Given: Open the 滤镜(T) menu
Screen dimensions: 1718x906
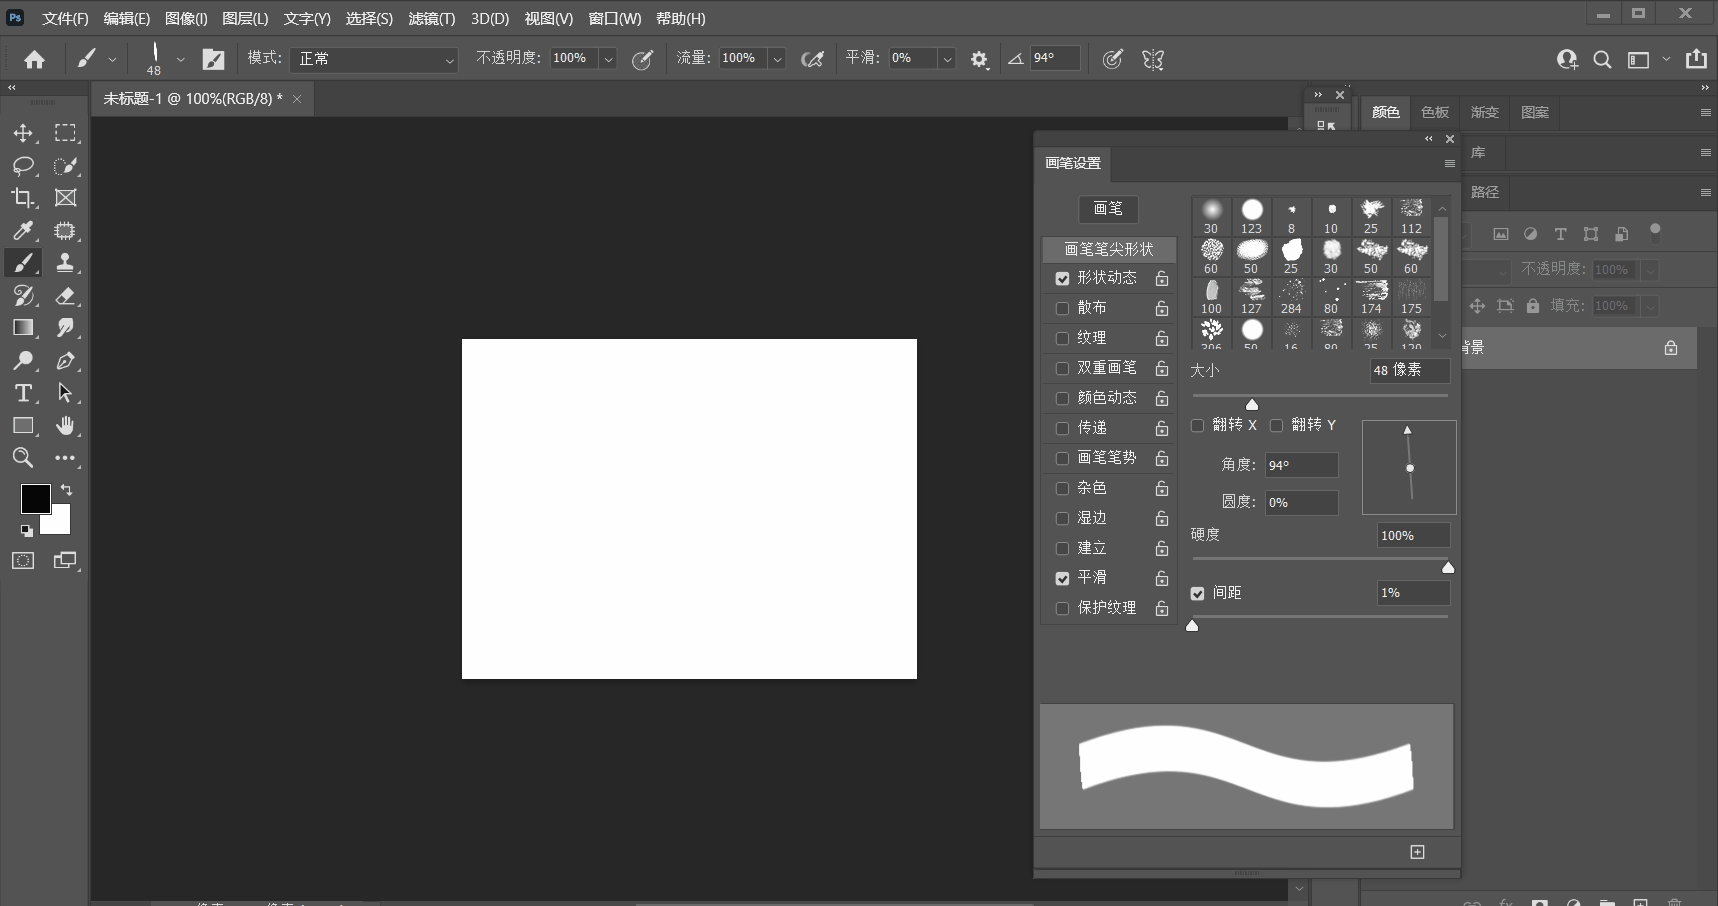Looking at the screenshot, I should pyautogui.click(x=431, y=19).
